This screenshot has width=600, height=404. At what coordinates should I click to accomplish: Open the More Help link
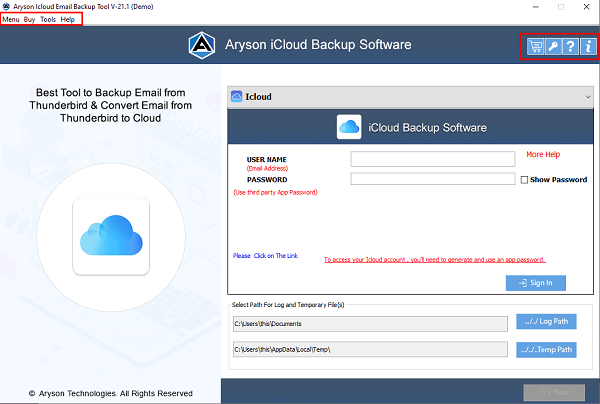(543, 154)
